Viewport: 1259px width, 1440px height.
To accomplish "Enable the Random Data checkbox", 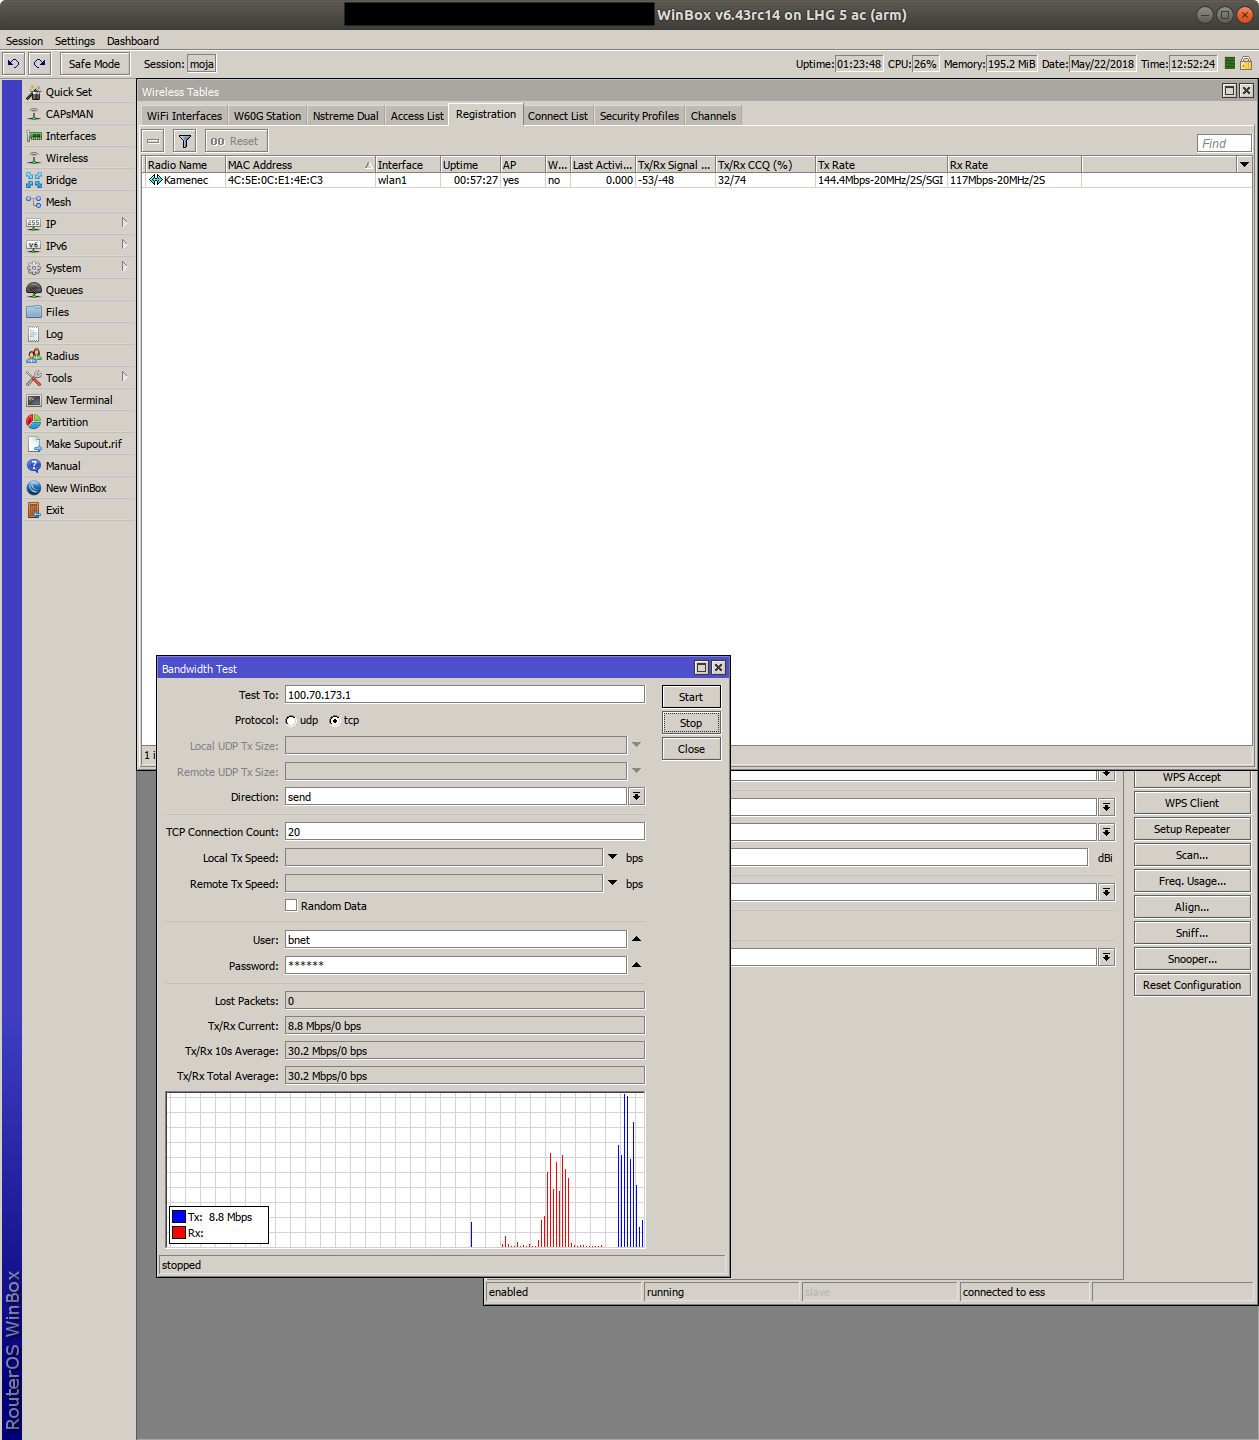I will coord(291,904).
